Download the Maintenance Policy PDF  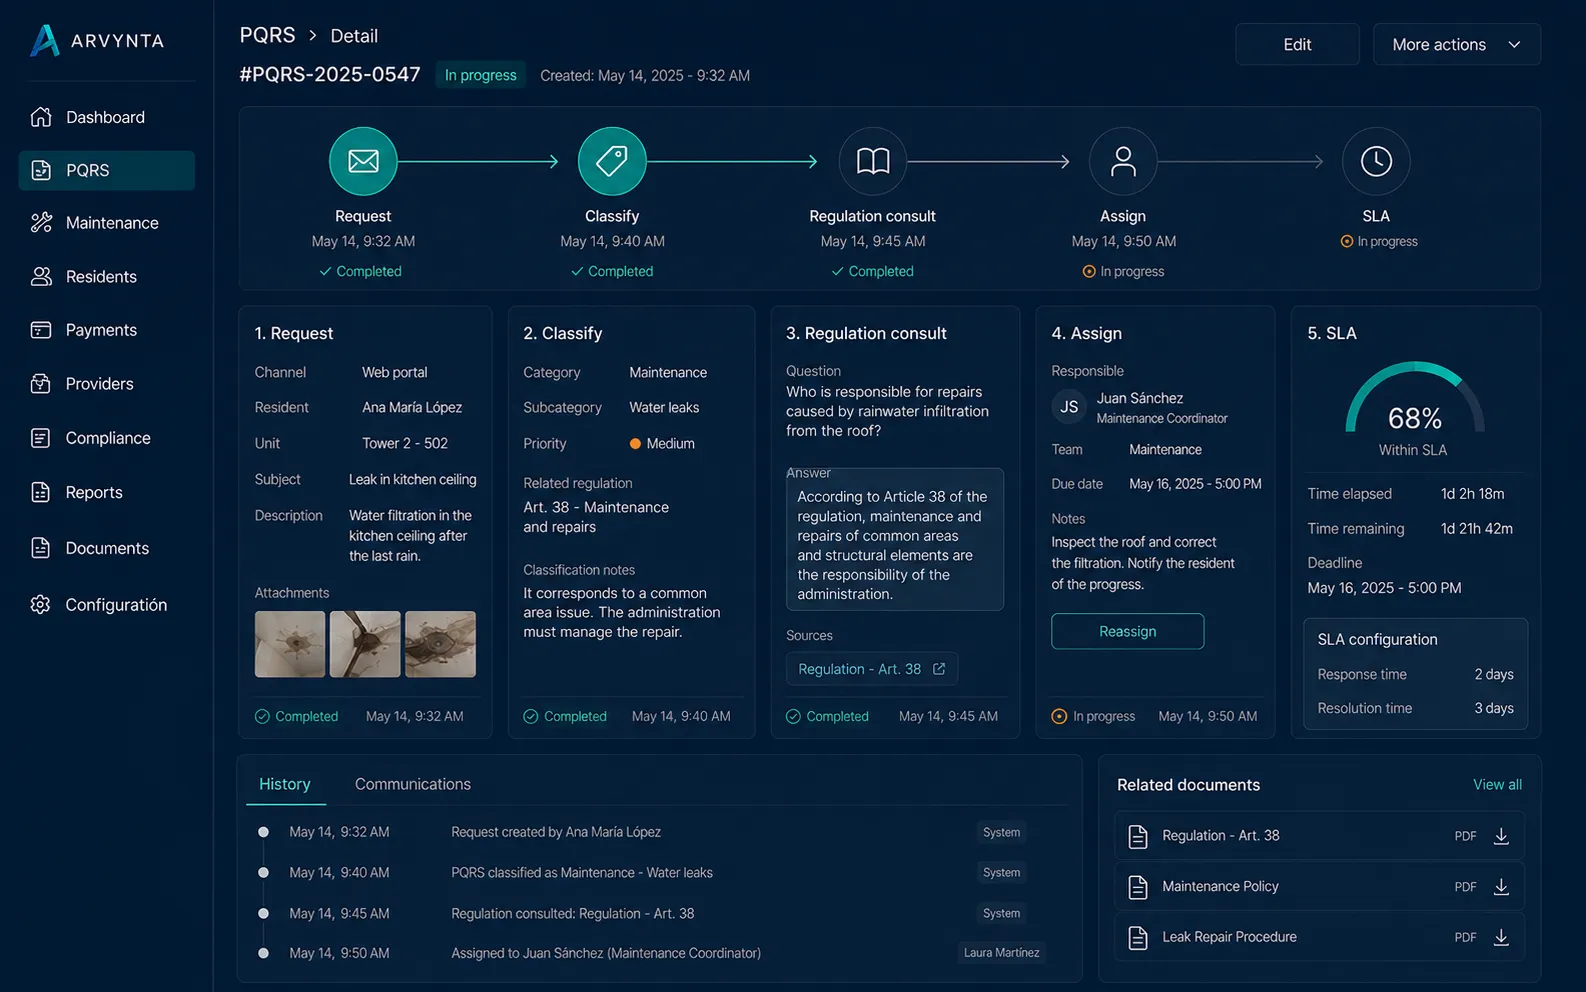point(1501,887)
